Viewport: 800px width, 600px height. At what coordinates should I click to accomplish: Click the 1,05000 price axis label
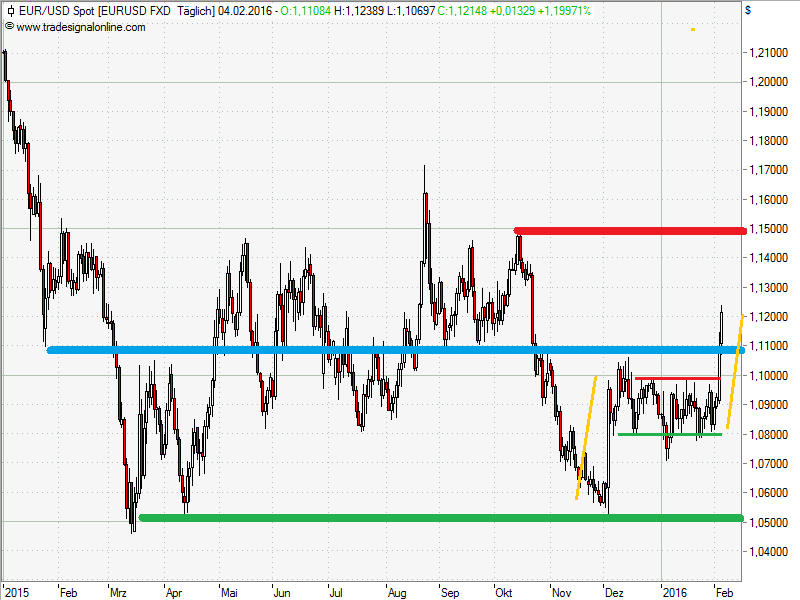click(768, 522)
